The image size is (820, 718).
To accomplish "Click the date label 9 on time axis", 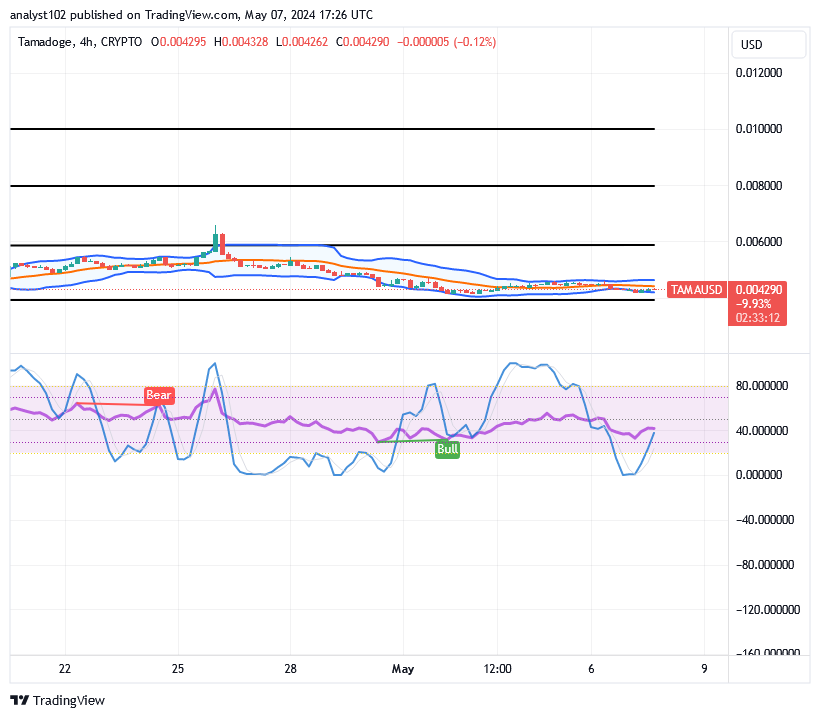I will [704, 669].
